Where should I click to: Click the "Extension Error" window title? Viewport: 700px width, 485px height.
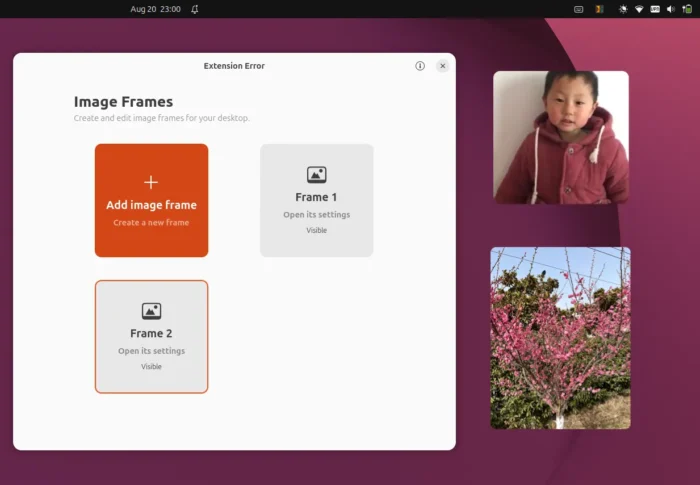click(234, 66)
